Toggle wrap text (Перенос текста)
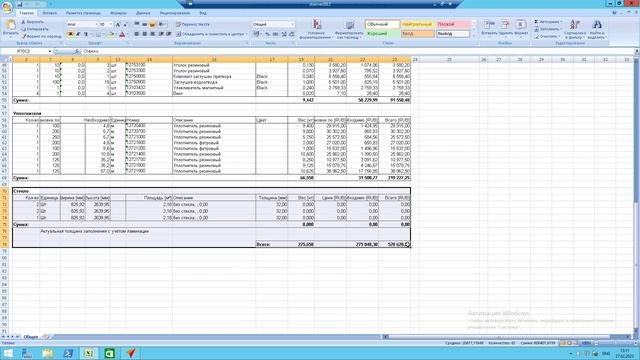 (x=193, y=24)
